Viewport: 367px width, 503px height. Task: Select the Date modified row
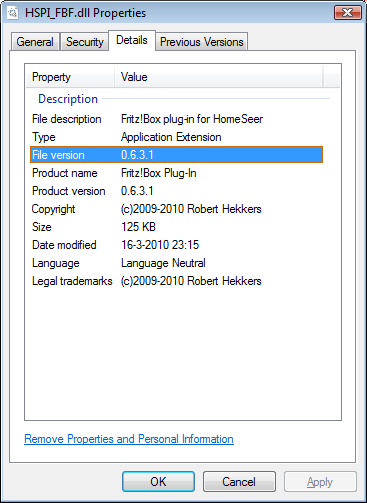click(176, 245)
